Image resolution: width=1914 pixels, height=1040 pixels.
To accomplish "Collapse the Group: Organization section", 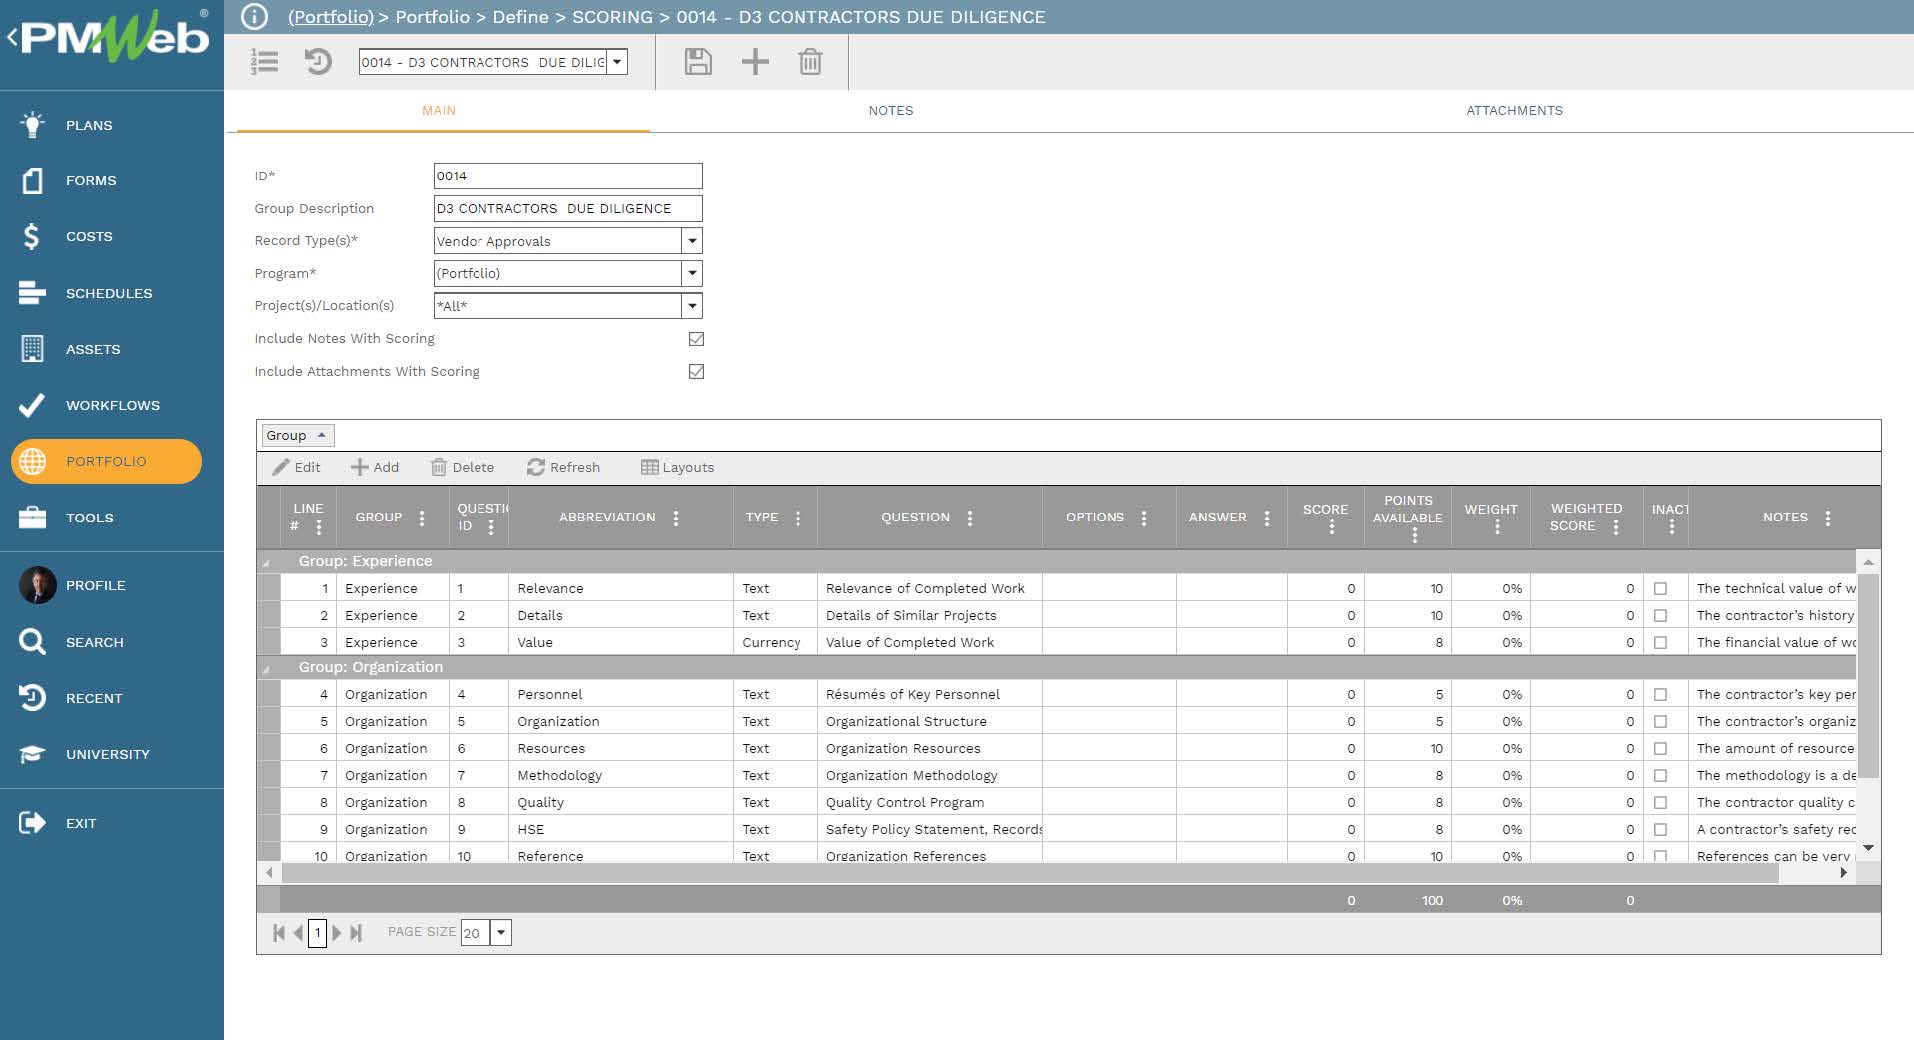I will 266,669.
